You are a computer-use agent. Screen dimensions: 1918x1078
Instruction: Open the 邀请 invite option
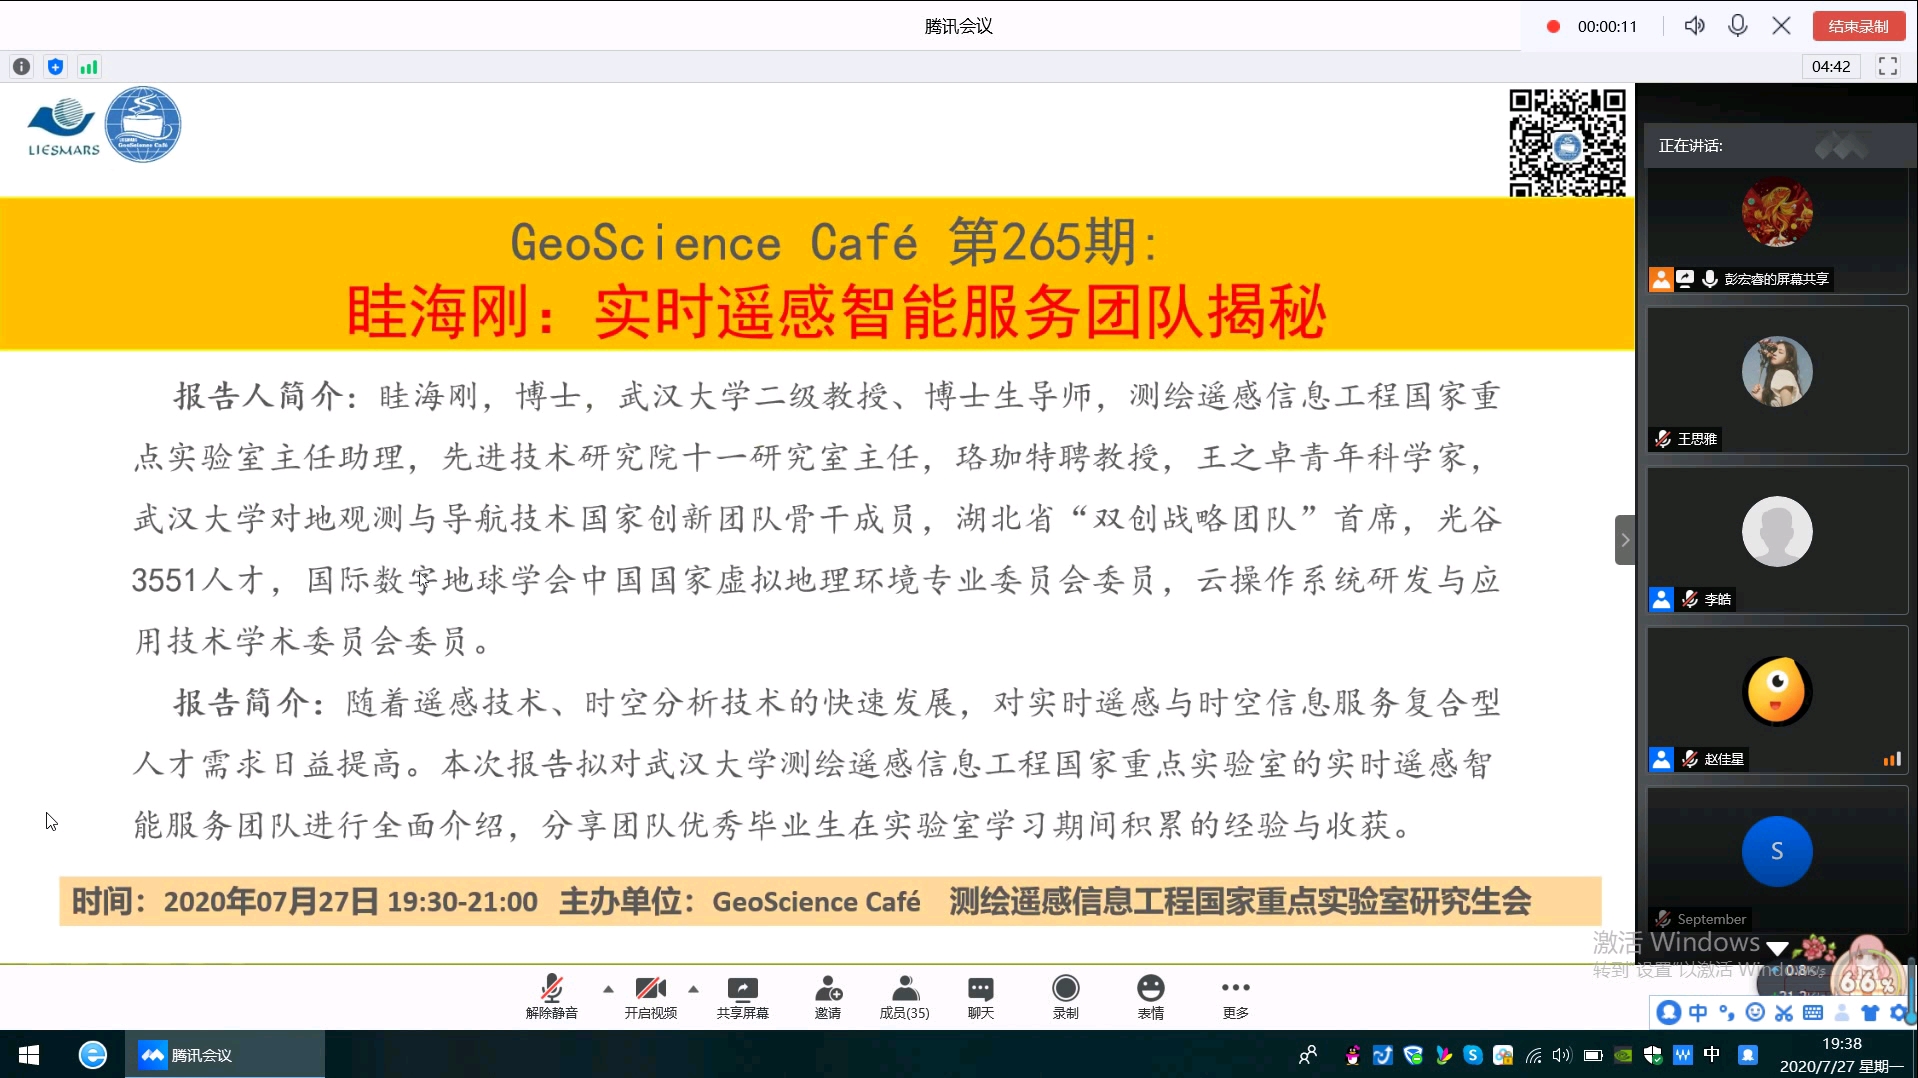[x=828, y=996]
